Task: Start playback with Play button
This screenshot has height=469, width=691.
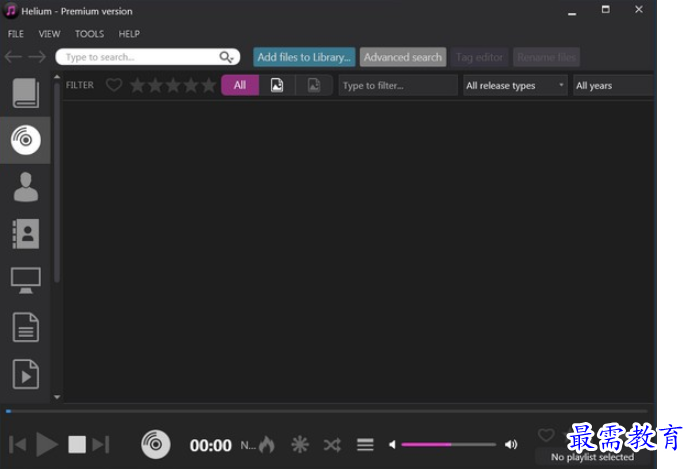Action: [47, 444]
